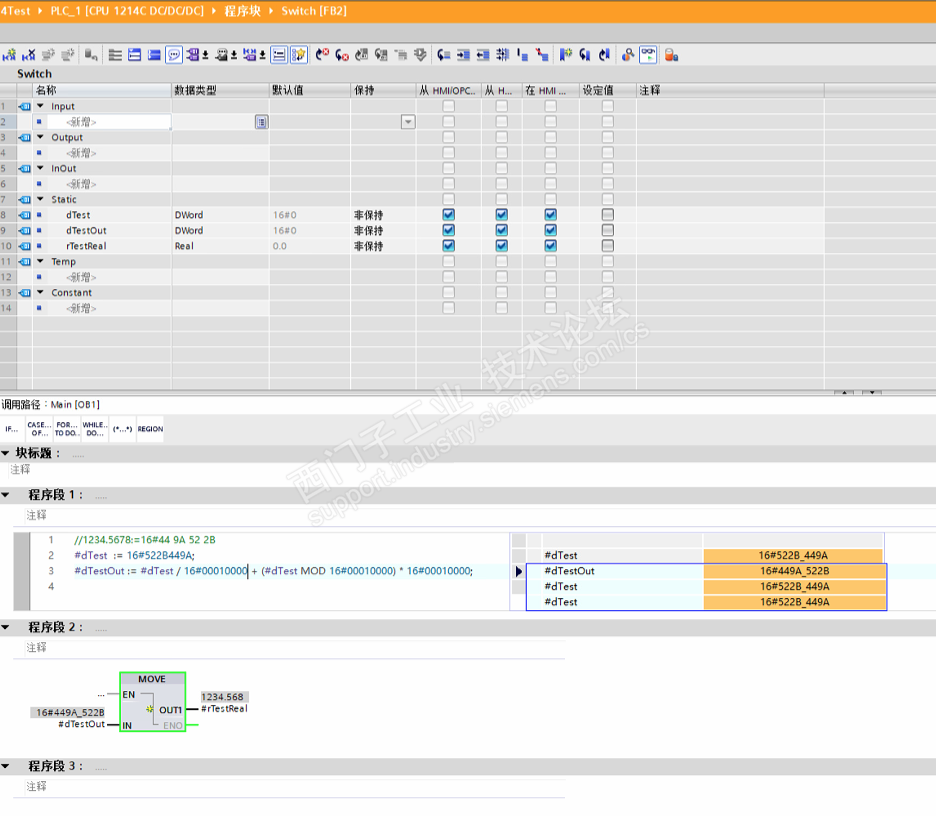Screen dimensions: 936x816
Task: Click 程序块 in the breadcrumb path
Action: [x=242, y=11]
